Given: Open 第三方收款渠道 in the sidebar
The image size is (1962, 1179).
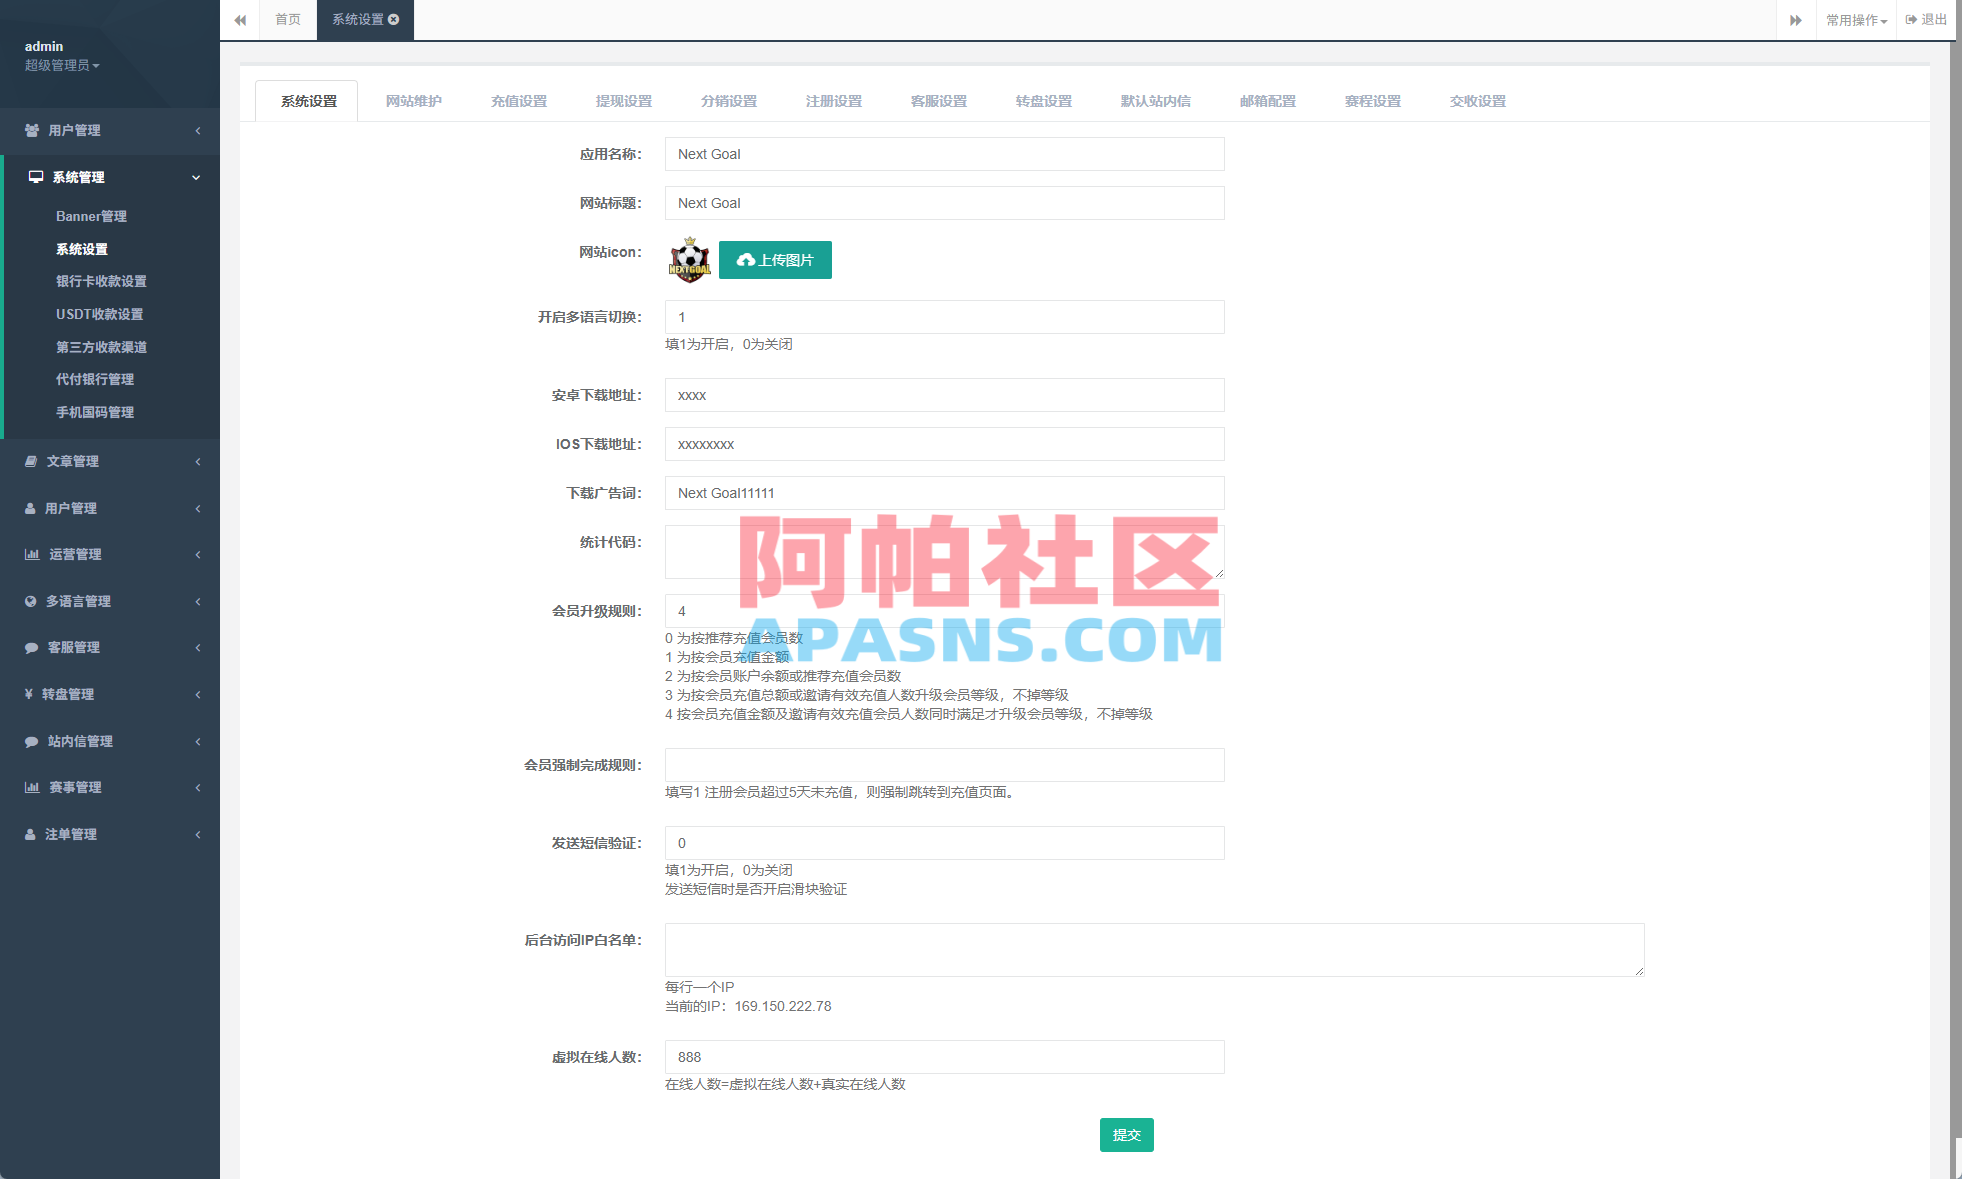Looking at the screenshot, I should point(101,347).
